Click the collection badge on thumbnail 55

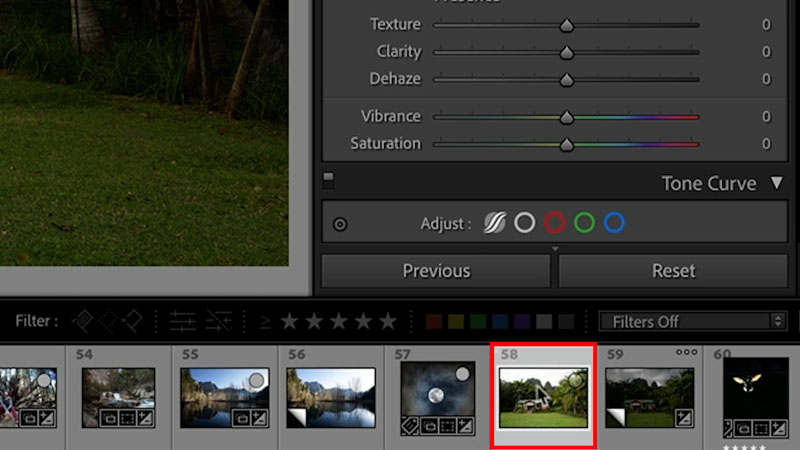point(241,418)
